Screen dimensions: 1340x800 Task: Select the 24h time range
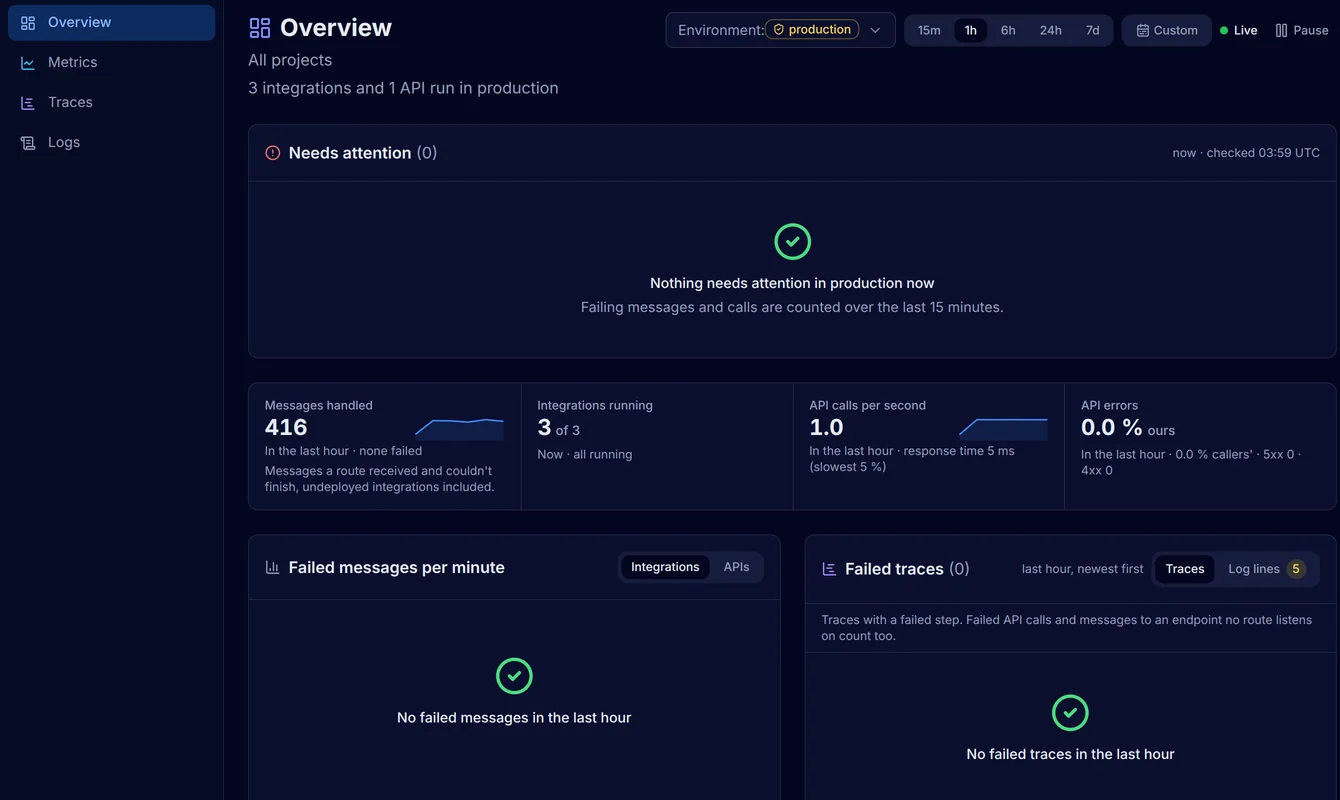pyautogui.click(x=1050, y=30)
